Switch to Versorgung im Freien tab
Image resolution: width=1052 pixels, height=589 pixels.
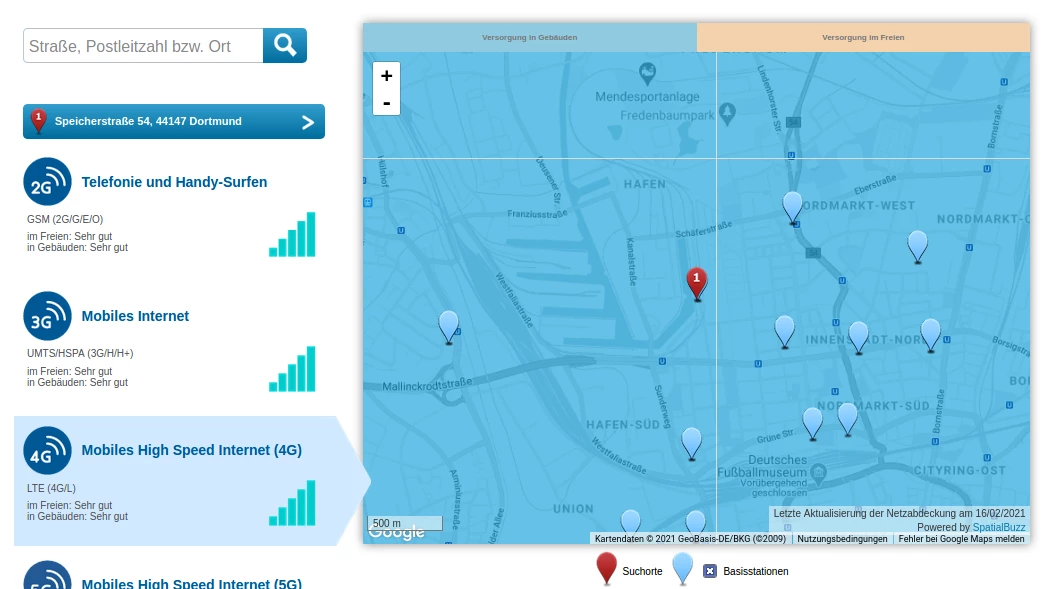pyautogui.click(x=863, y=38)
